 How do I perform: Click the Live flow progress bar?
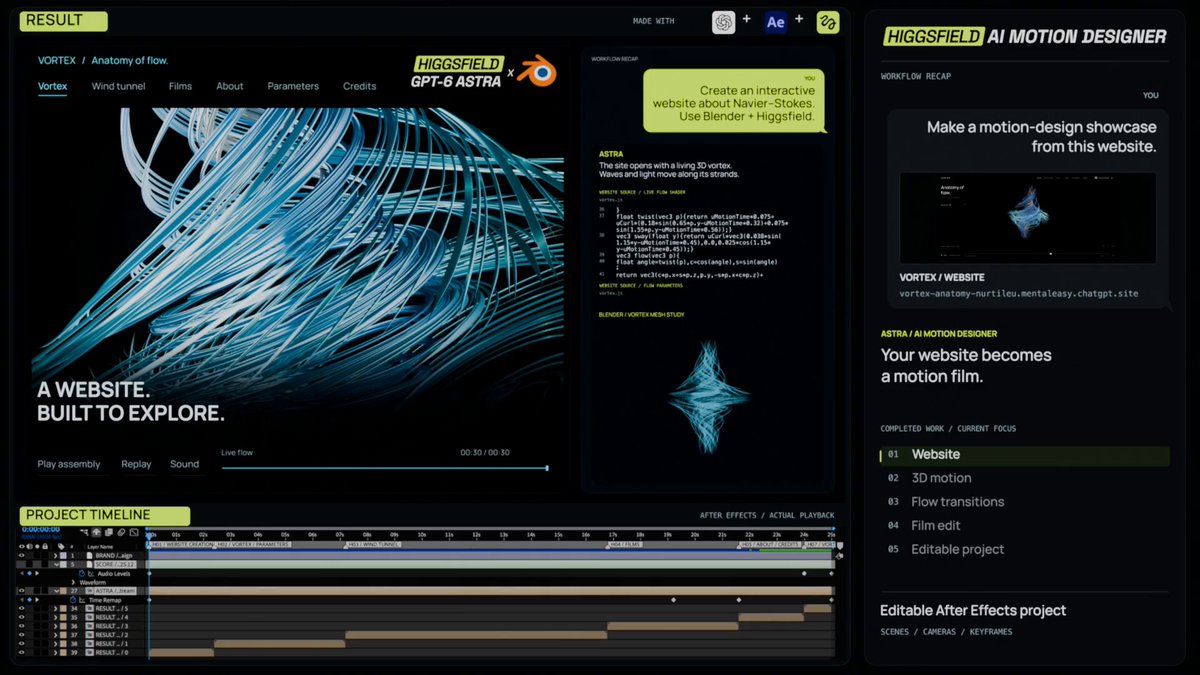[385, 468]
